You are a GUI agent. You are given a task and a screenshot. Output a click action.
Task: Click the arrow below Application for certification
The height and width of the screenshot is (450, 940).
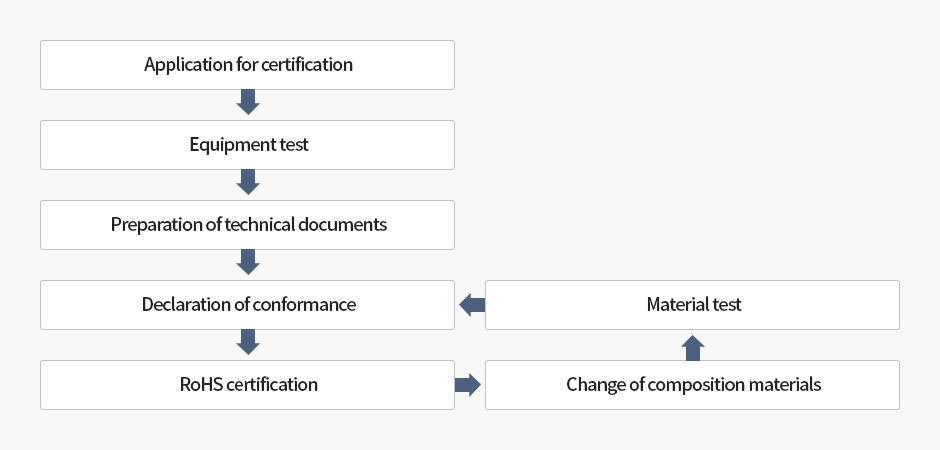click(248, 103)
